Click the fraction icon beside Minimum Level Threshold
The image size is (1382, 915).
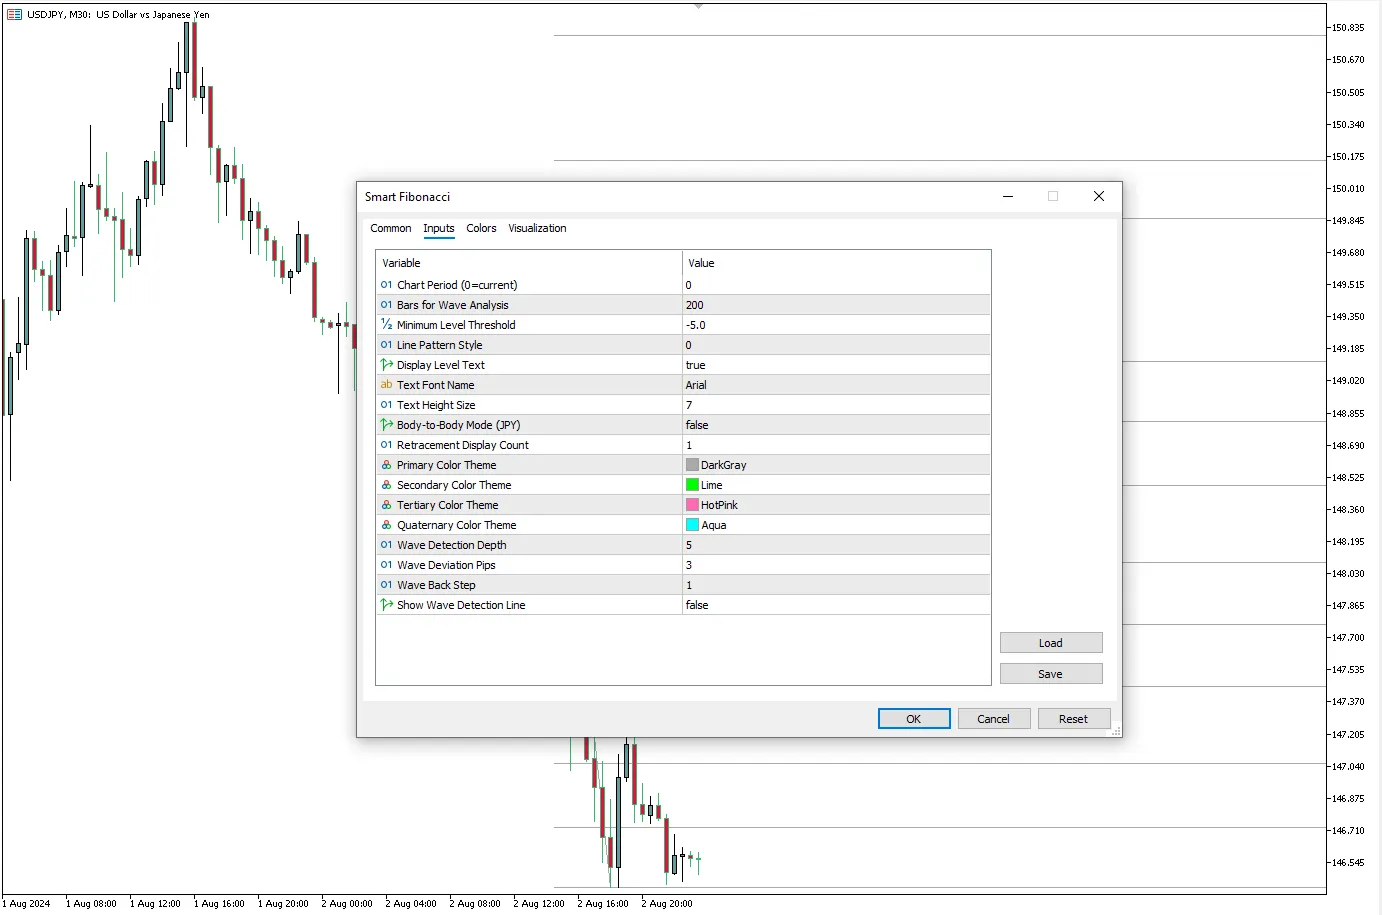pyautogui.click(x=386, y=324)
